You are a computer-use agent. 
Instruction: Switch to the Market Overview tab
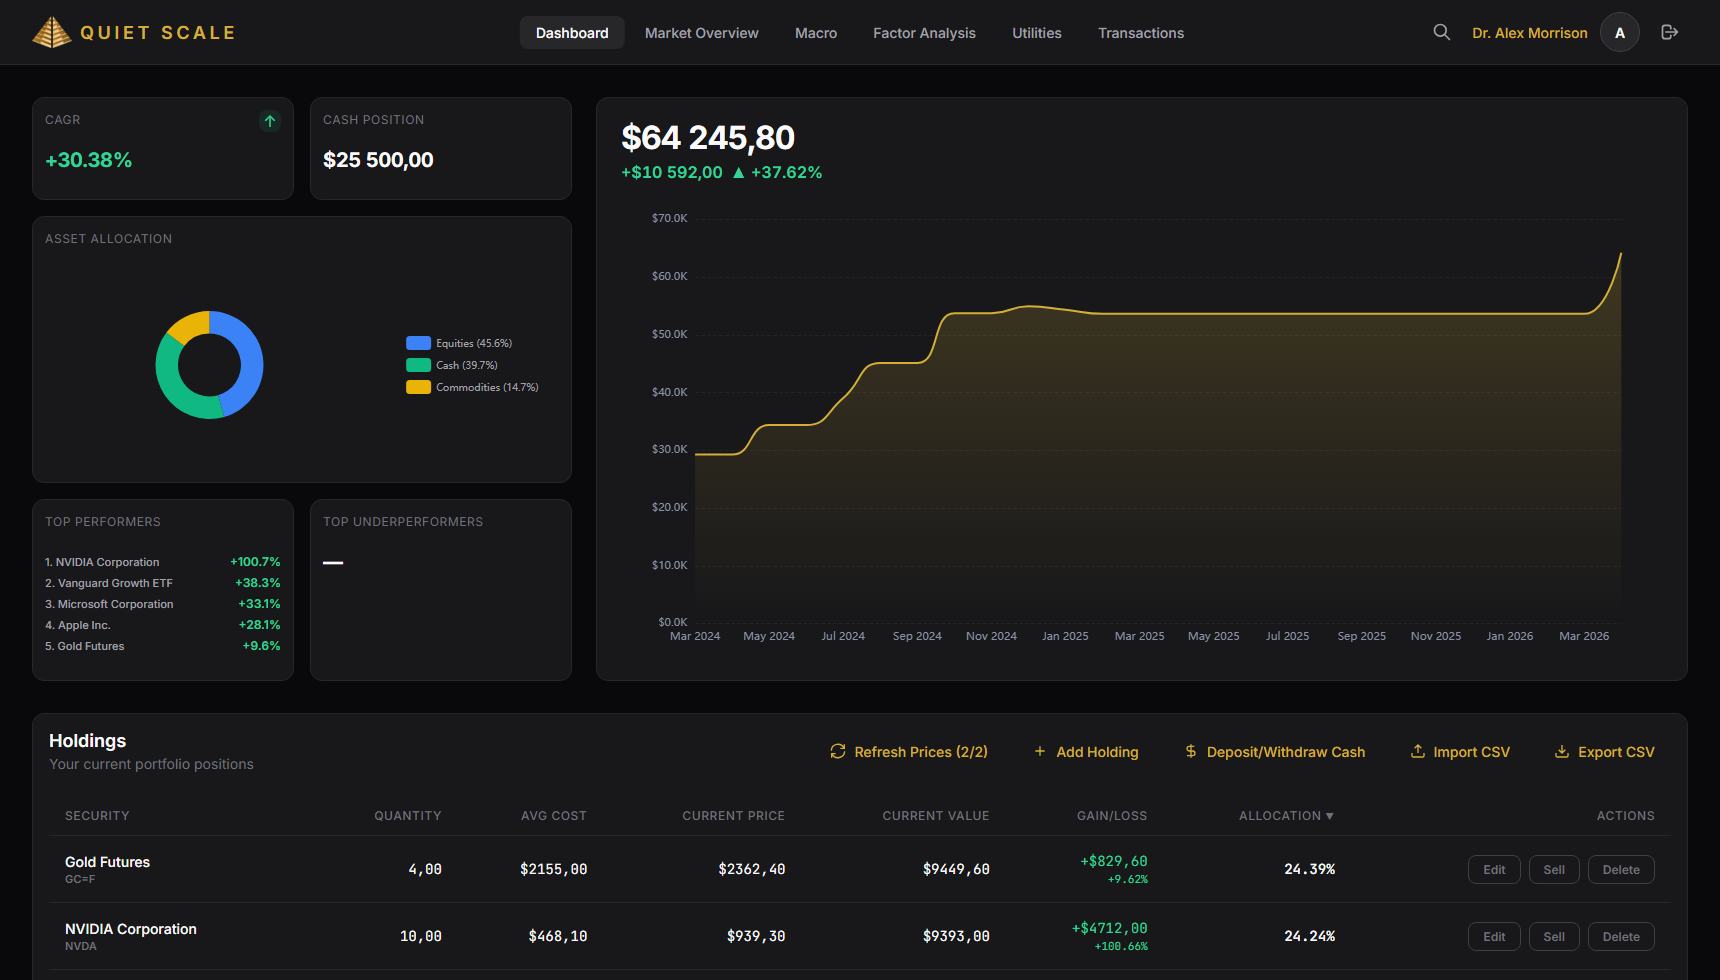click(x=701, y=32)
